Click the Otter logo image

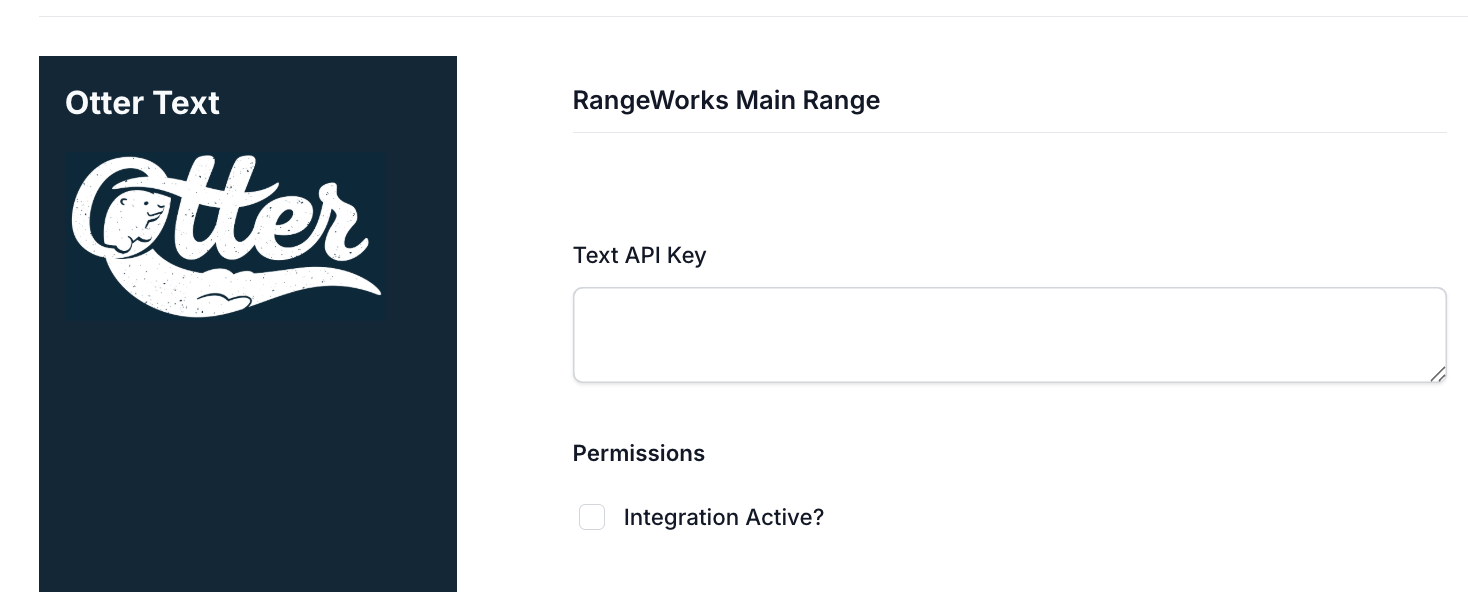click(x=225, y=236)
